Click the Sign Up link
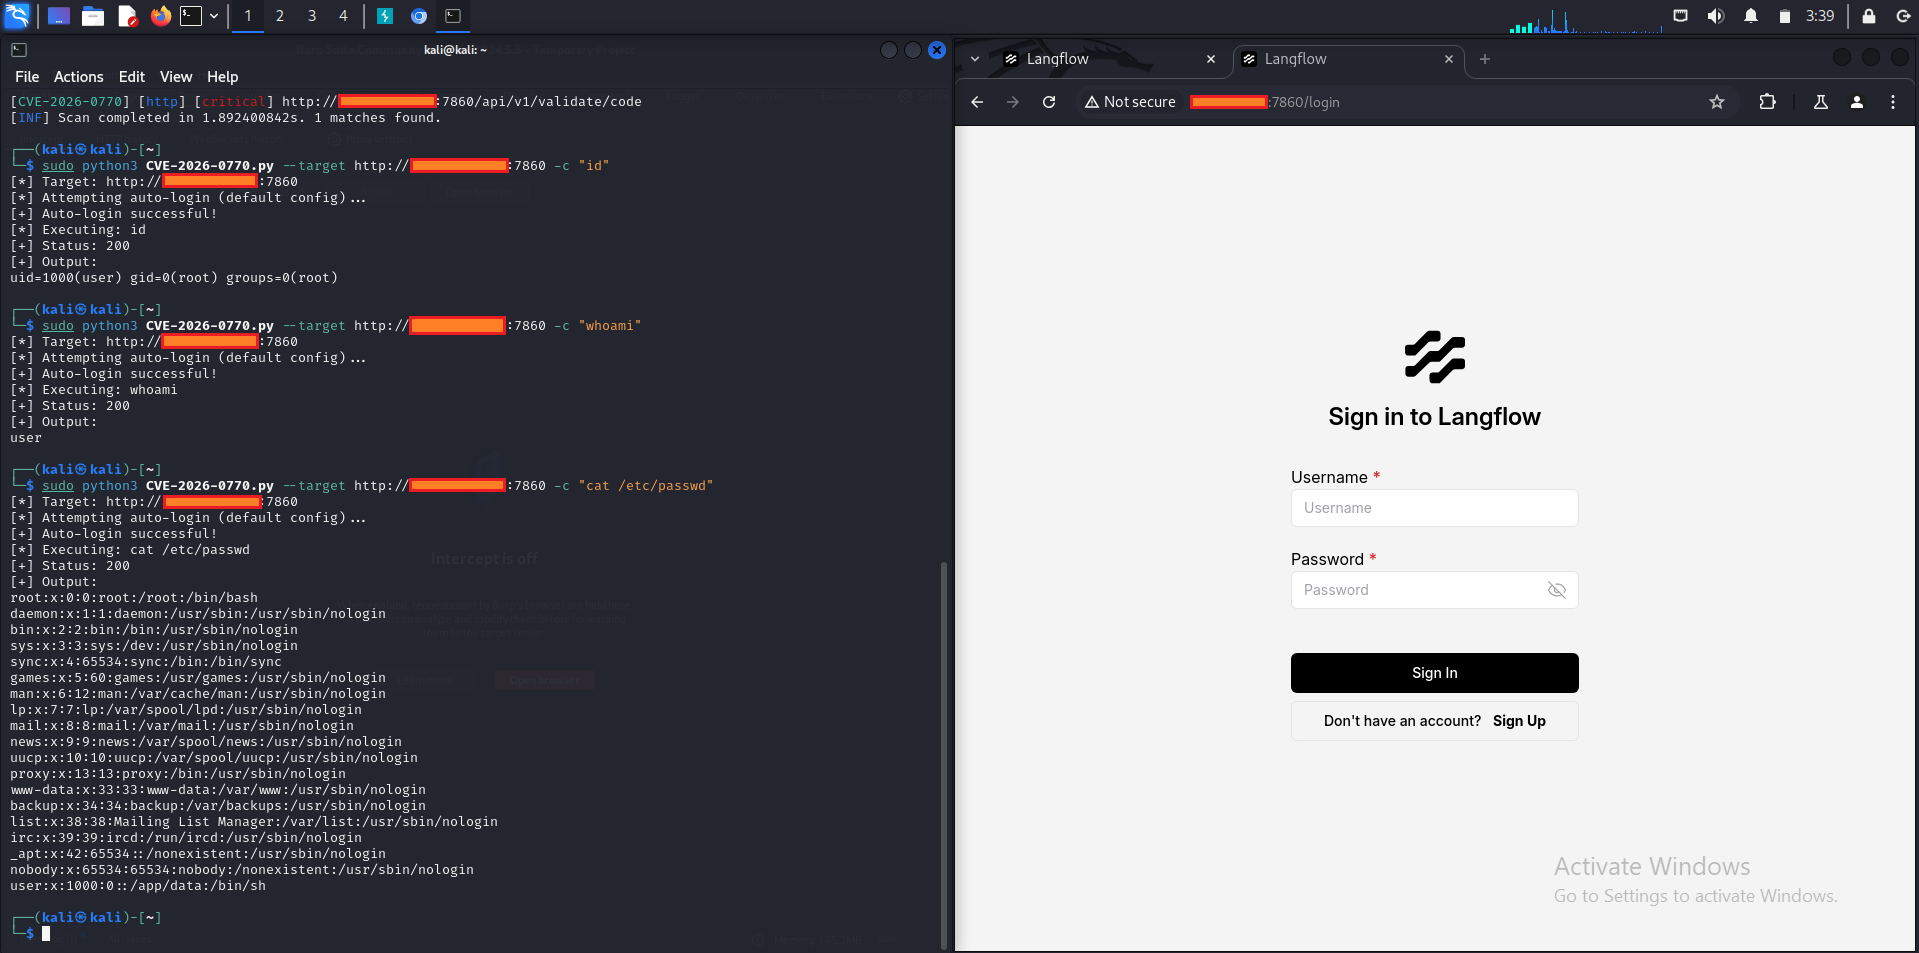This screenshot has width=1919, height=953. pos(1518,720)
